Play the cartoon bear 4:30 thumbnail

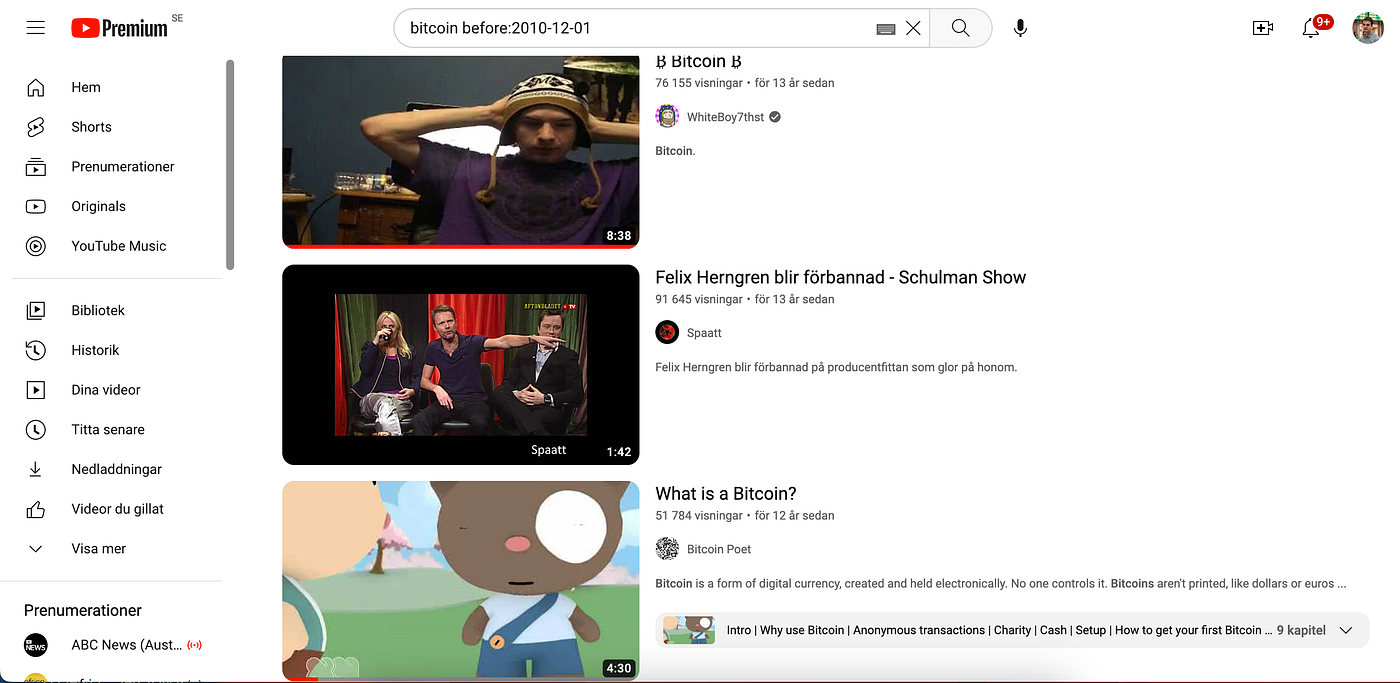pyautogui.click(x=460, y=581)
